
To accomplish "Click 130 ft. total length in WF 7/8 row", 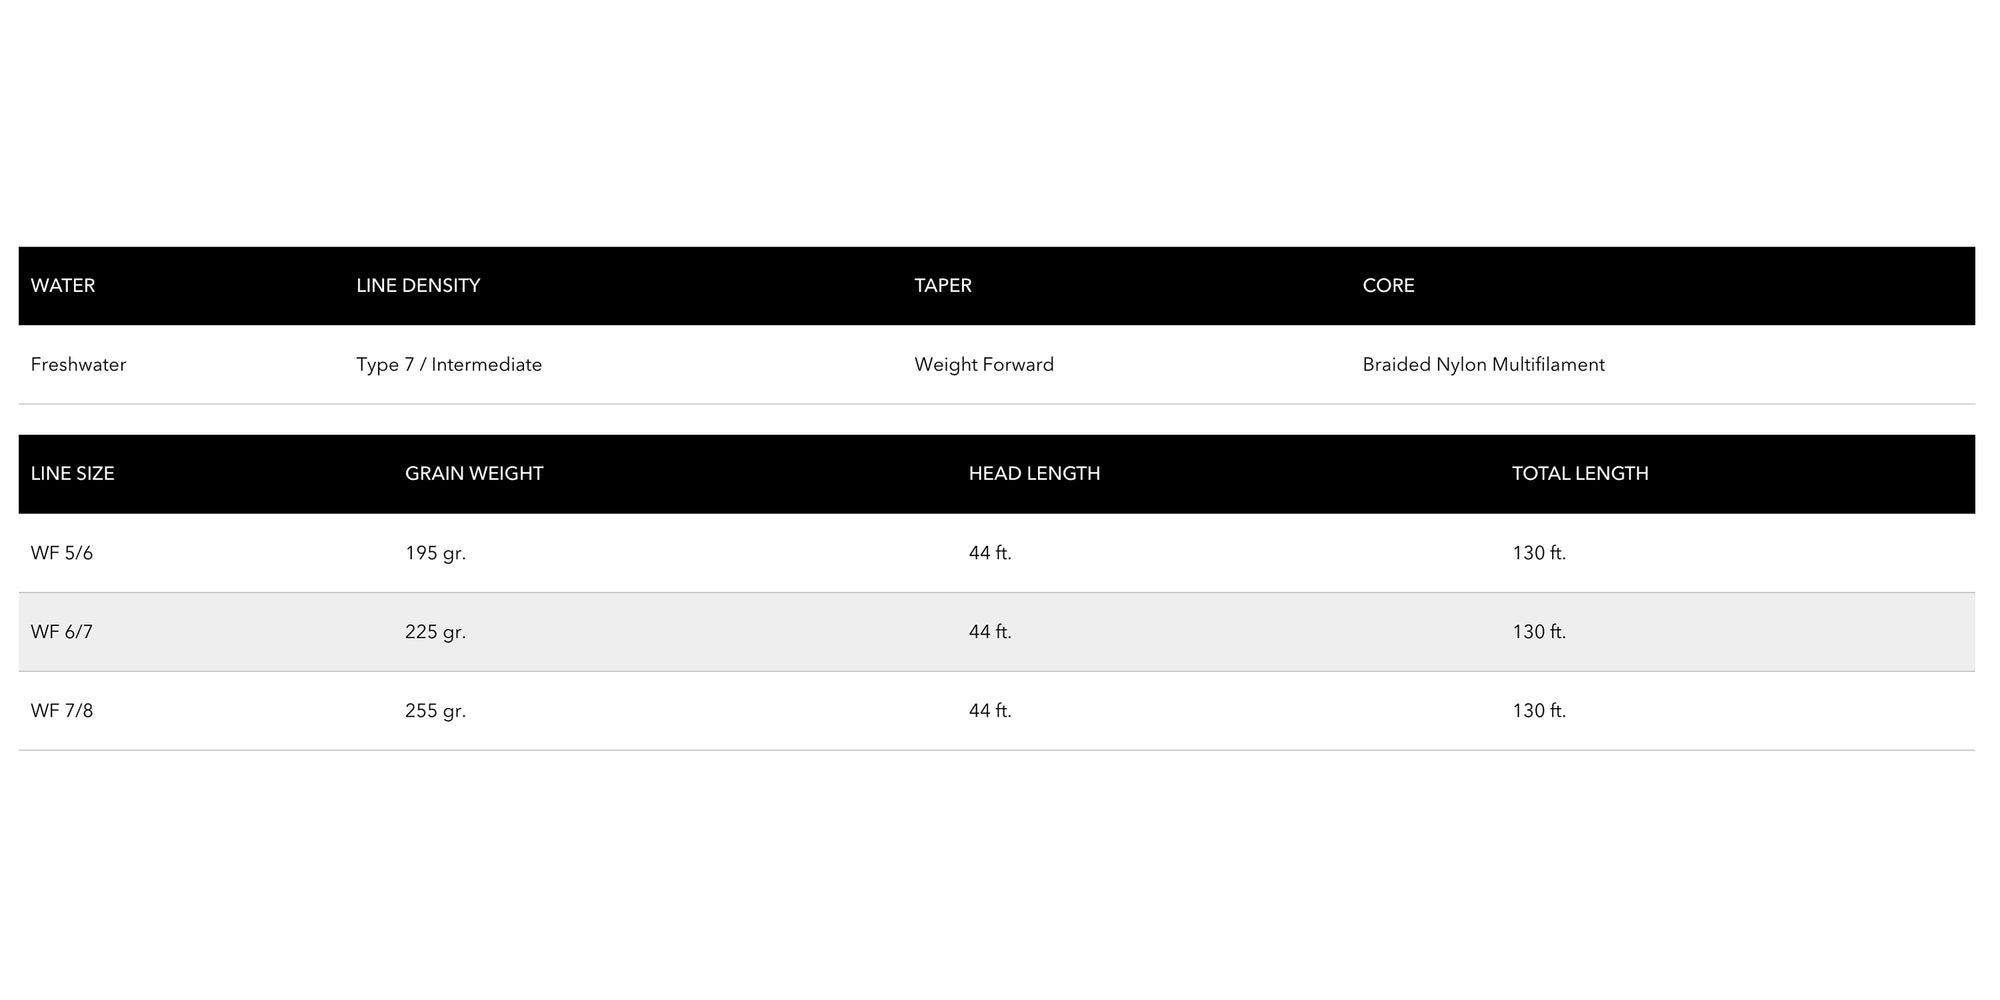I will point(1539,711).
